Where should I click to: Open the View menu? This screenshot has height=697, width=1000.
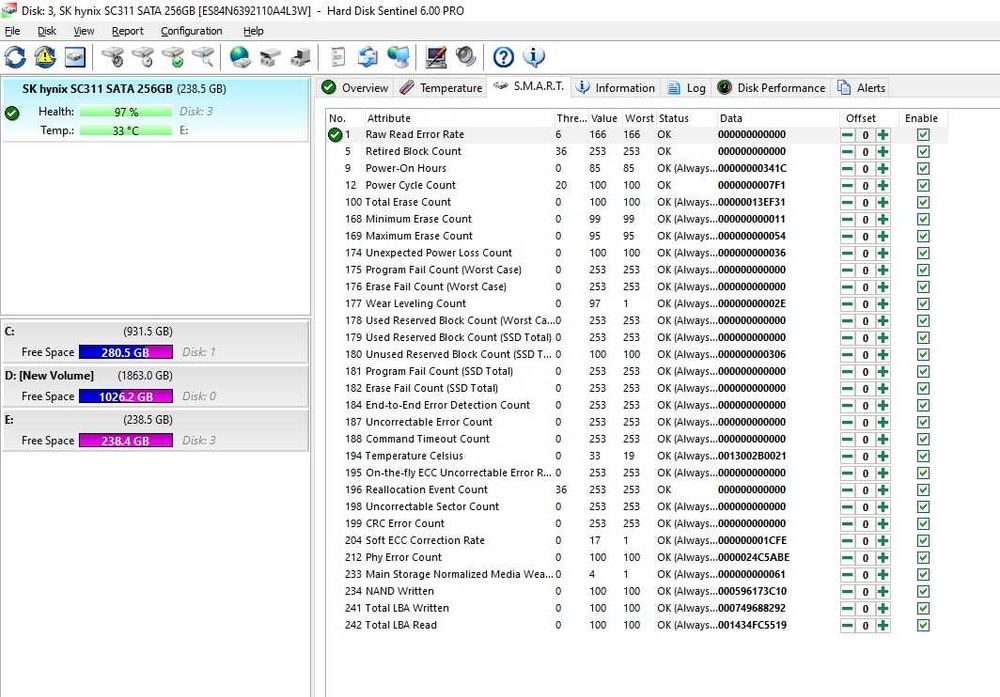point(84,31)
